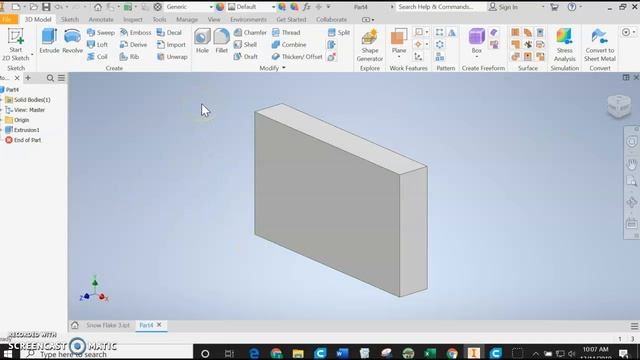Click the Decal tool
This screenshot has width=640, height=360.
coord(169,33)
